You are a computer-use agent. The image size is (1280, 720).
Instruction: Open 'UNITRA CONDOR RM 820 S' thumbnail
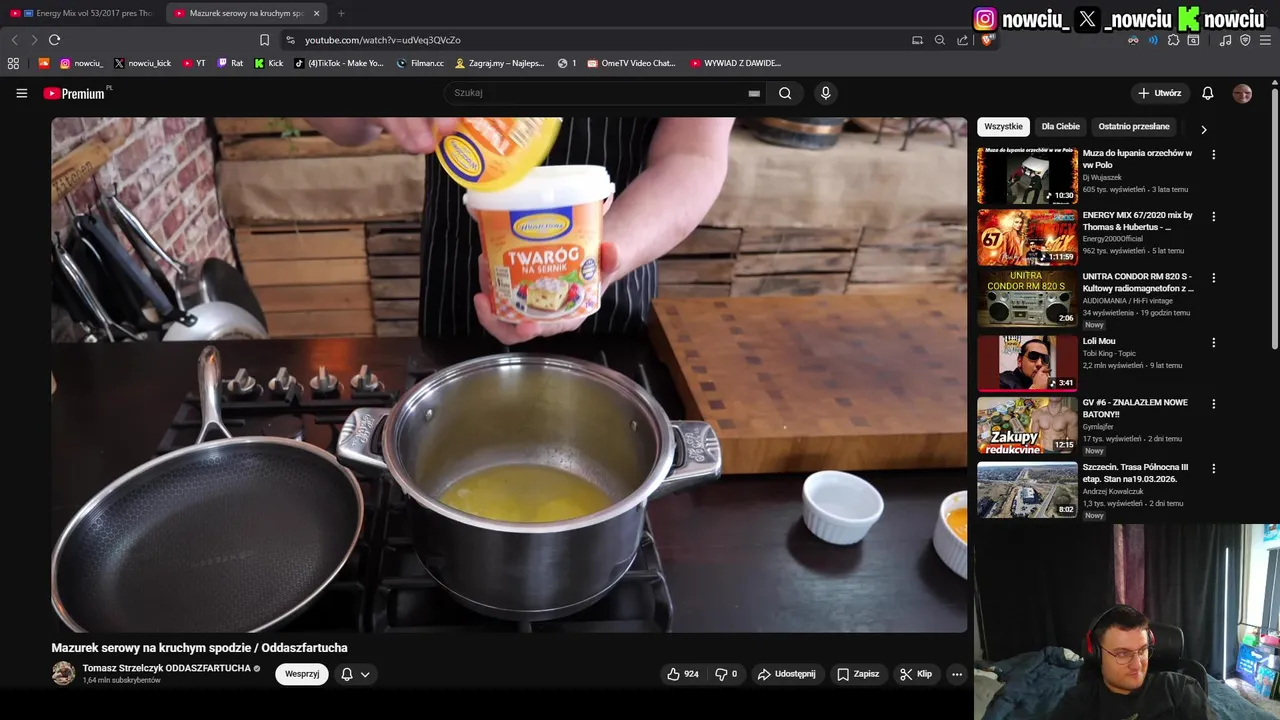(1027, 299)
